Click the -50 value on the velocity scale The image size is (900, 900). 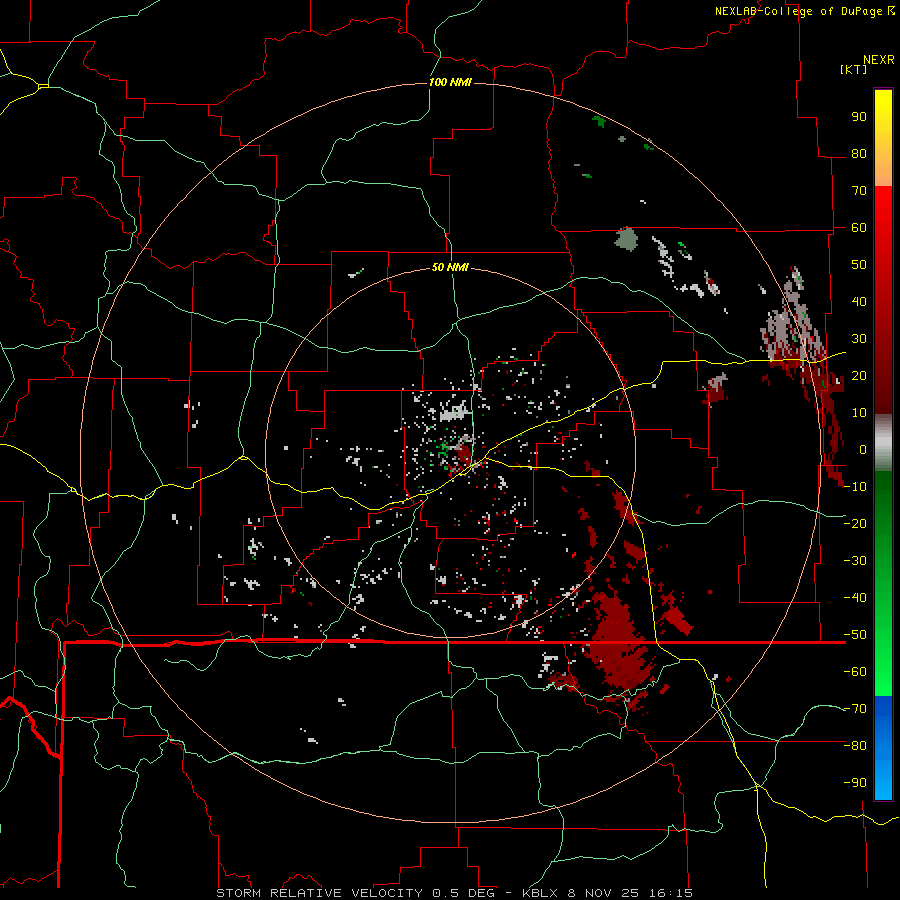[855, 635]
